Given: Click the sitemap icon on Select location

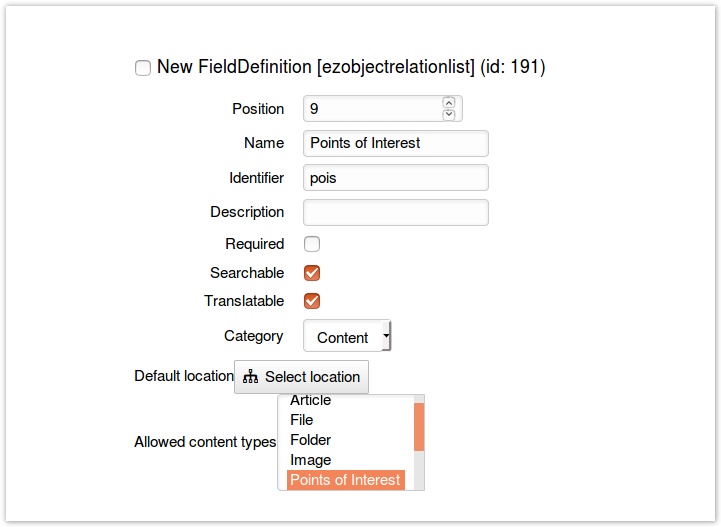Looking at the screenshot, I should point(250,377).
